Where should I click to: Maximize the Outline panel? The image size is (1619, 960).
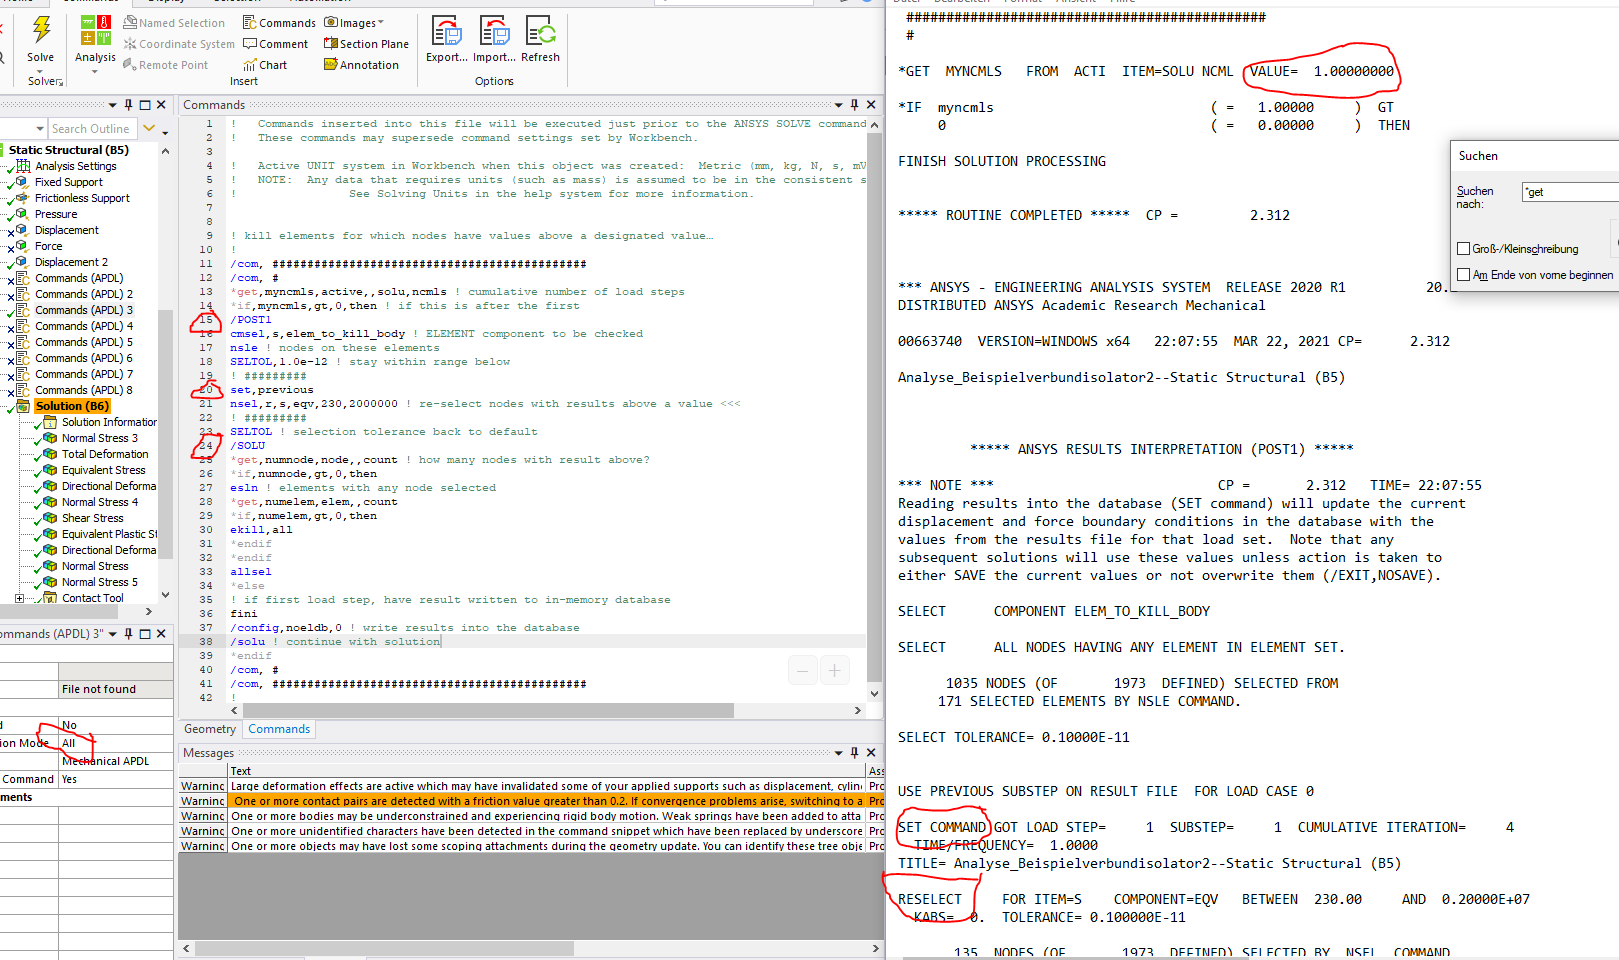point(145,104)
